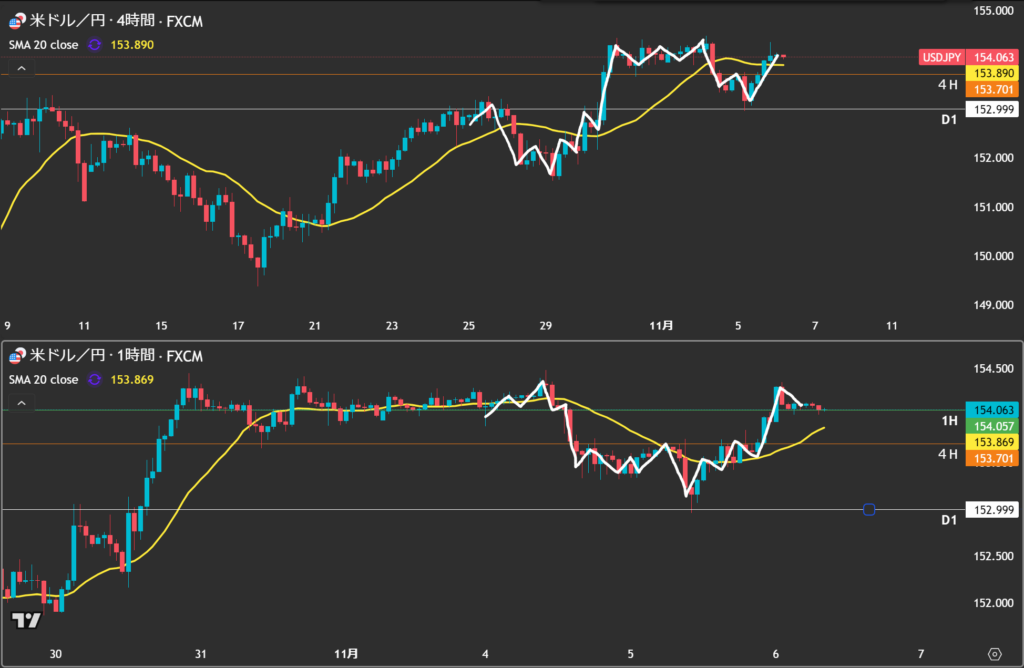The width and height of the screenshot is (1024, 668).
Task: Select the blue square handle on D1 line
Action: coord(868,510)
